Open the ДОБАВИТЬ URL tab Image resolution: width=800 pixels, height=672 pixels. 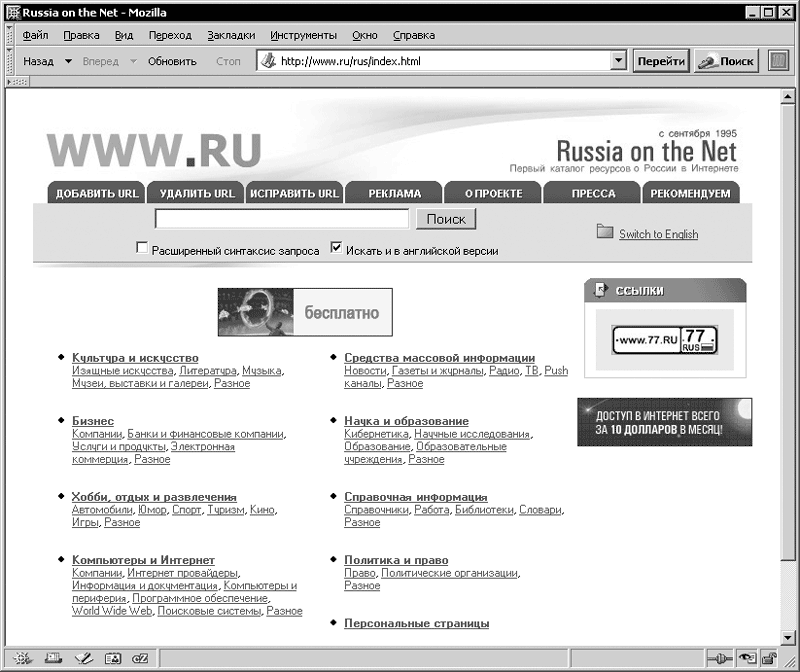click(97, 193)
